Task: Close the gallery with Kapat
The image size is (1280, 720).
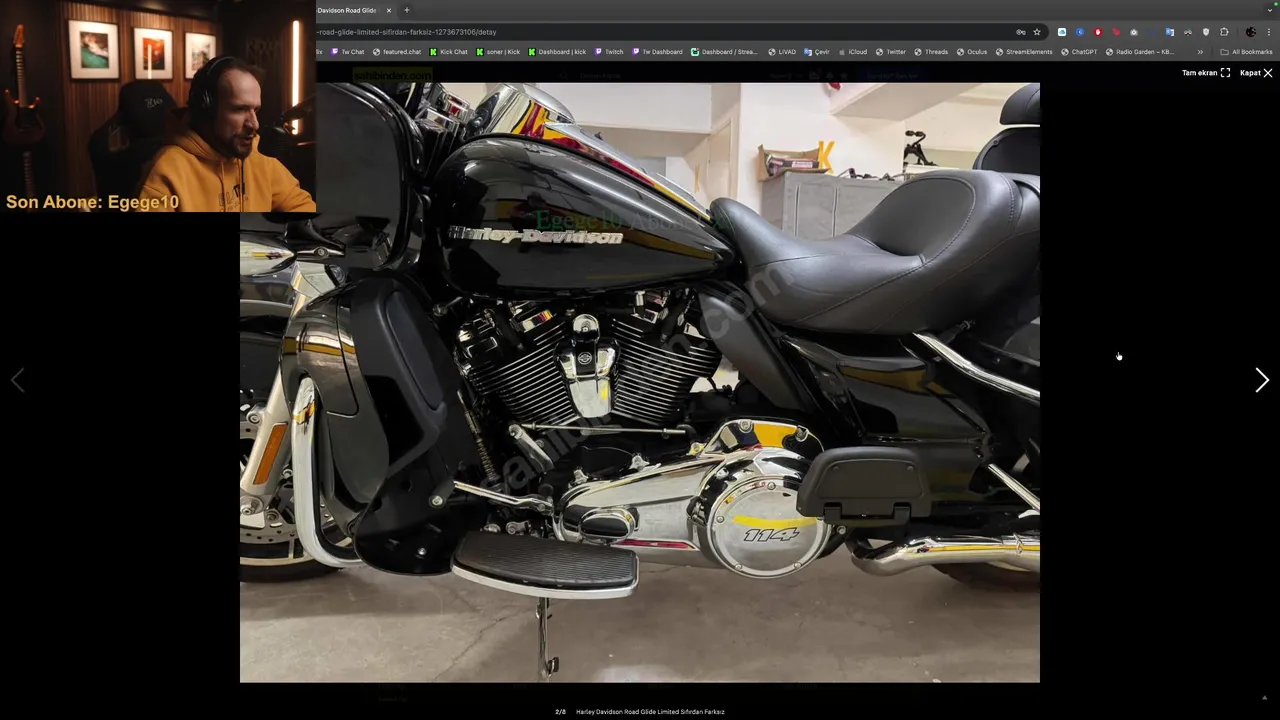Action: pos(1256,73)
